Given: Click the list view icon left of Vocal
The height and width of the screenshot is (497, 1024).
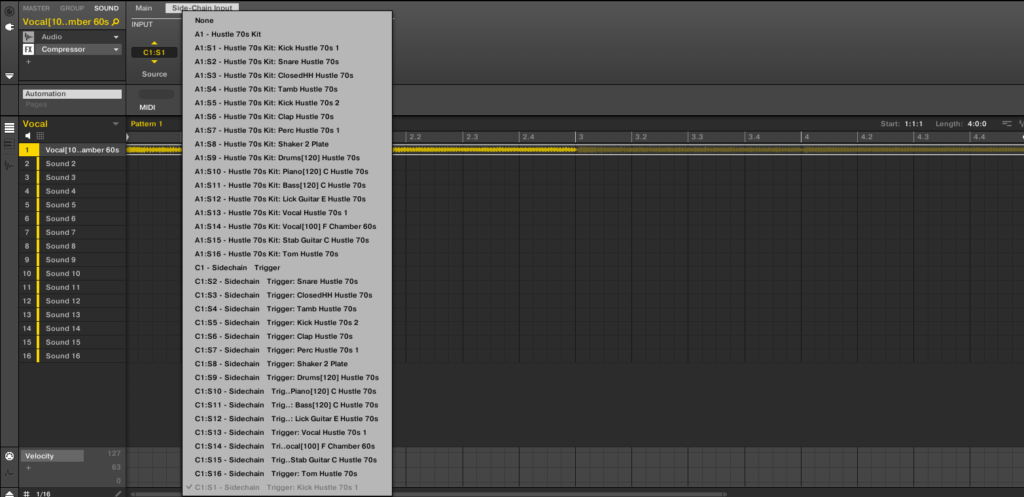Looking at the screenshot, I should click(x=9, y=127).
